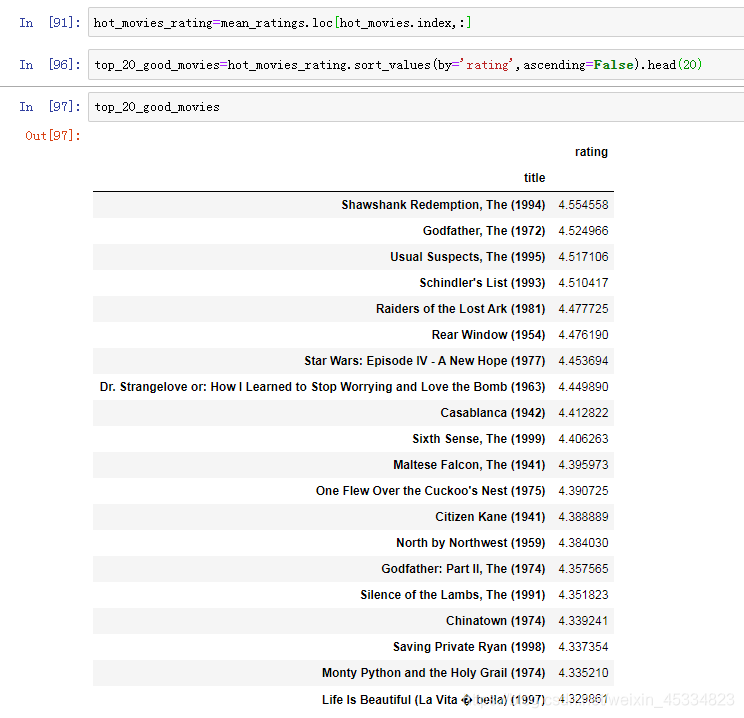744x718 pixels.
Task: Click rating value 4.395973
Action: [x=583, y=465]
